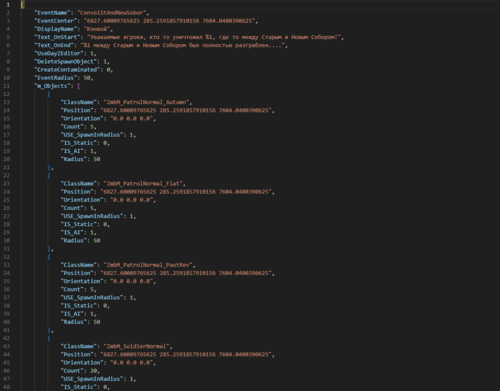Click the "Text_OnEnd" key
Image resolution: width=500 pixels, height=391 pixels.
coord(54,45)
